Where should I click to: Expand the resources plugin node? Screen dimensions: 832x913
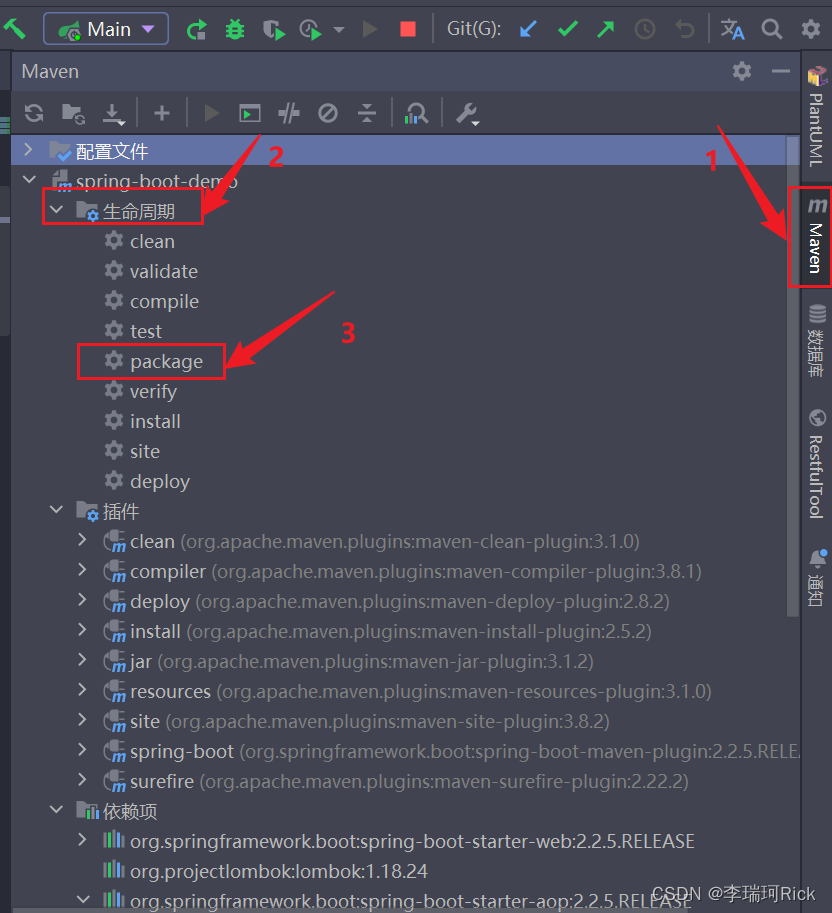point(83,690)
